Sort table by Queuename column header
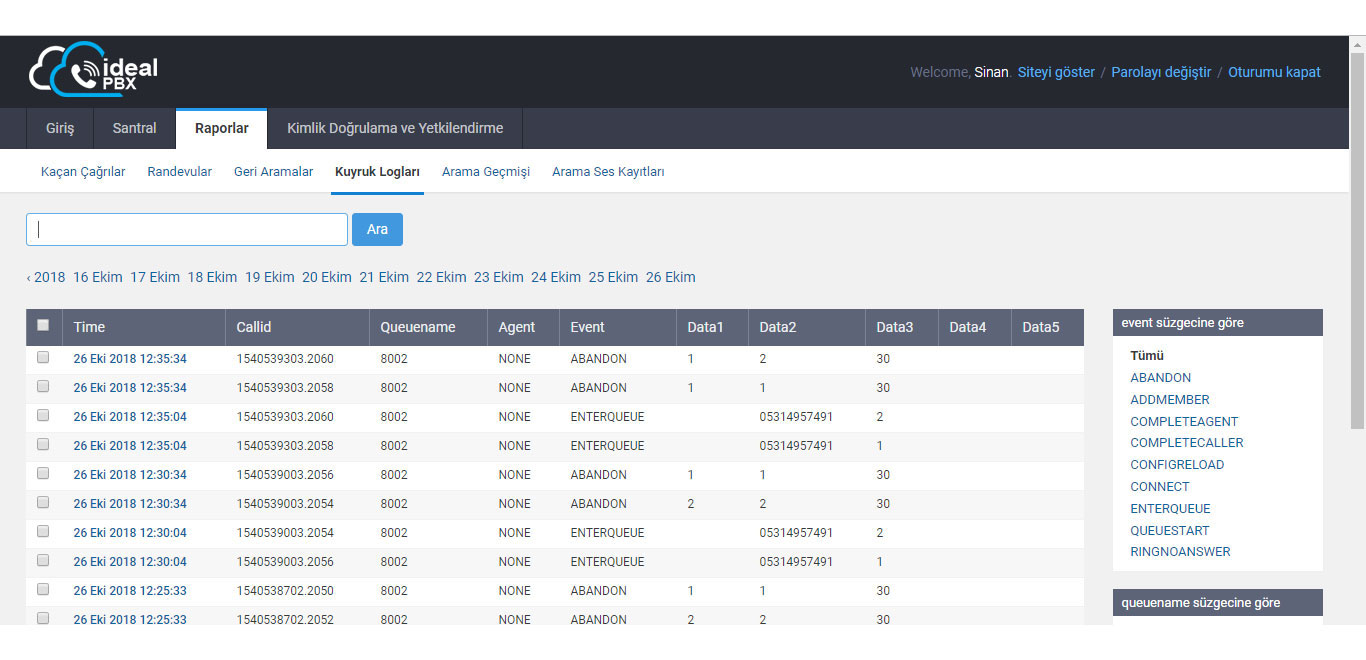The image size is (1366, 660). (x=417, y=327)
